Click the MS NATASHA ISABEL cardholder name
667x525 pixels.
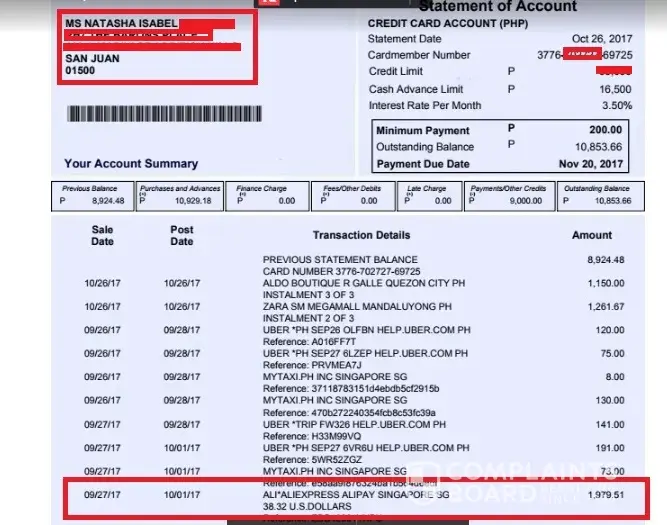click(x=121, y=23)
